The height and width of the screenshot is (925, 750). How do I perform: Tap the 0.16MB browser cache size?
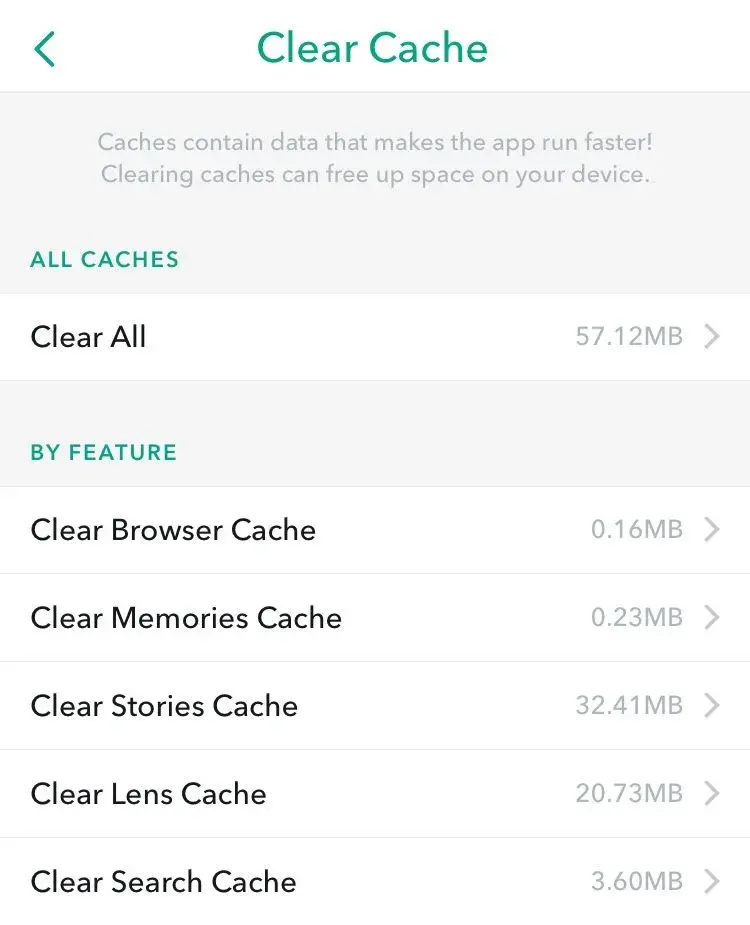637,530
